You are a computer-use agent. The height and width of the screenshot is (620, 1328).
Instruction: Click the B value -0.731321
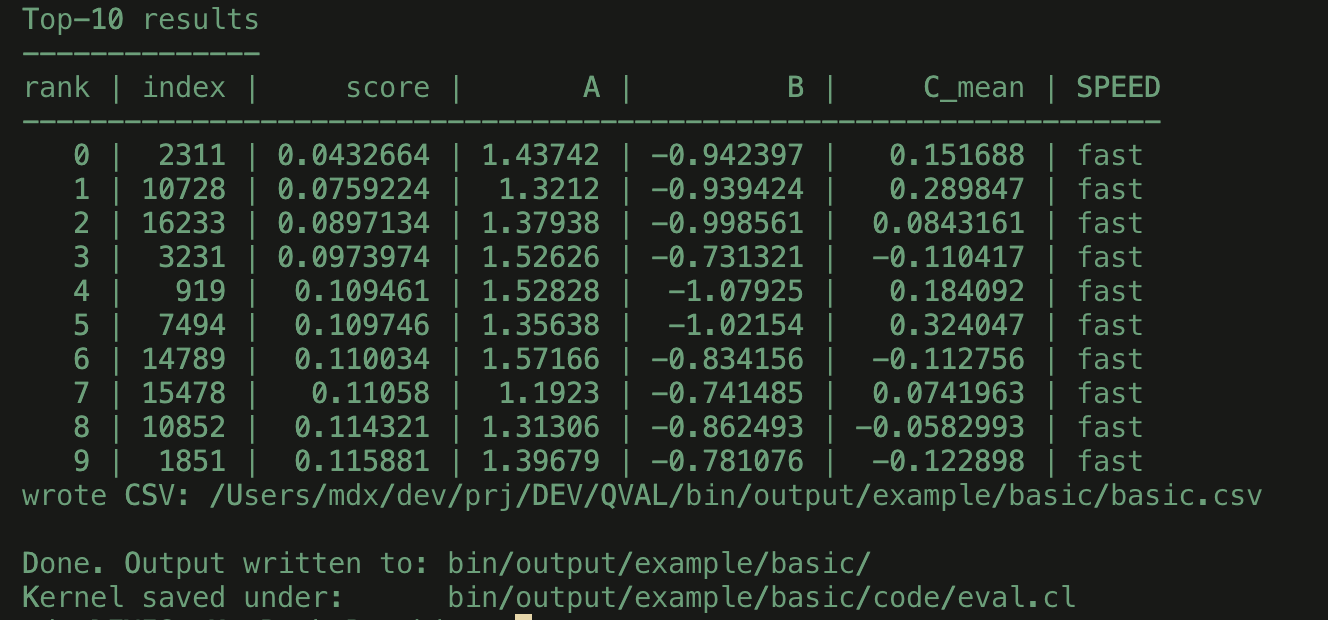[727, 257]
